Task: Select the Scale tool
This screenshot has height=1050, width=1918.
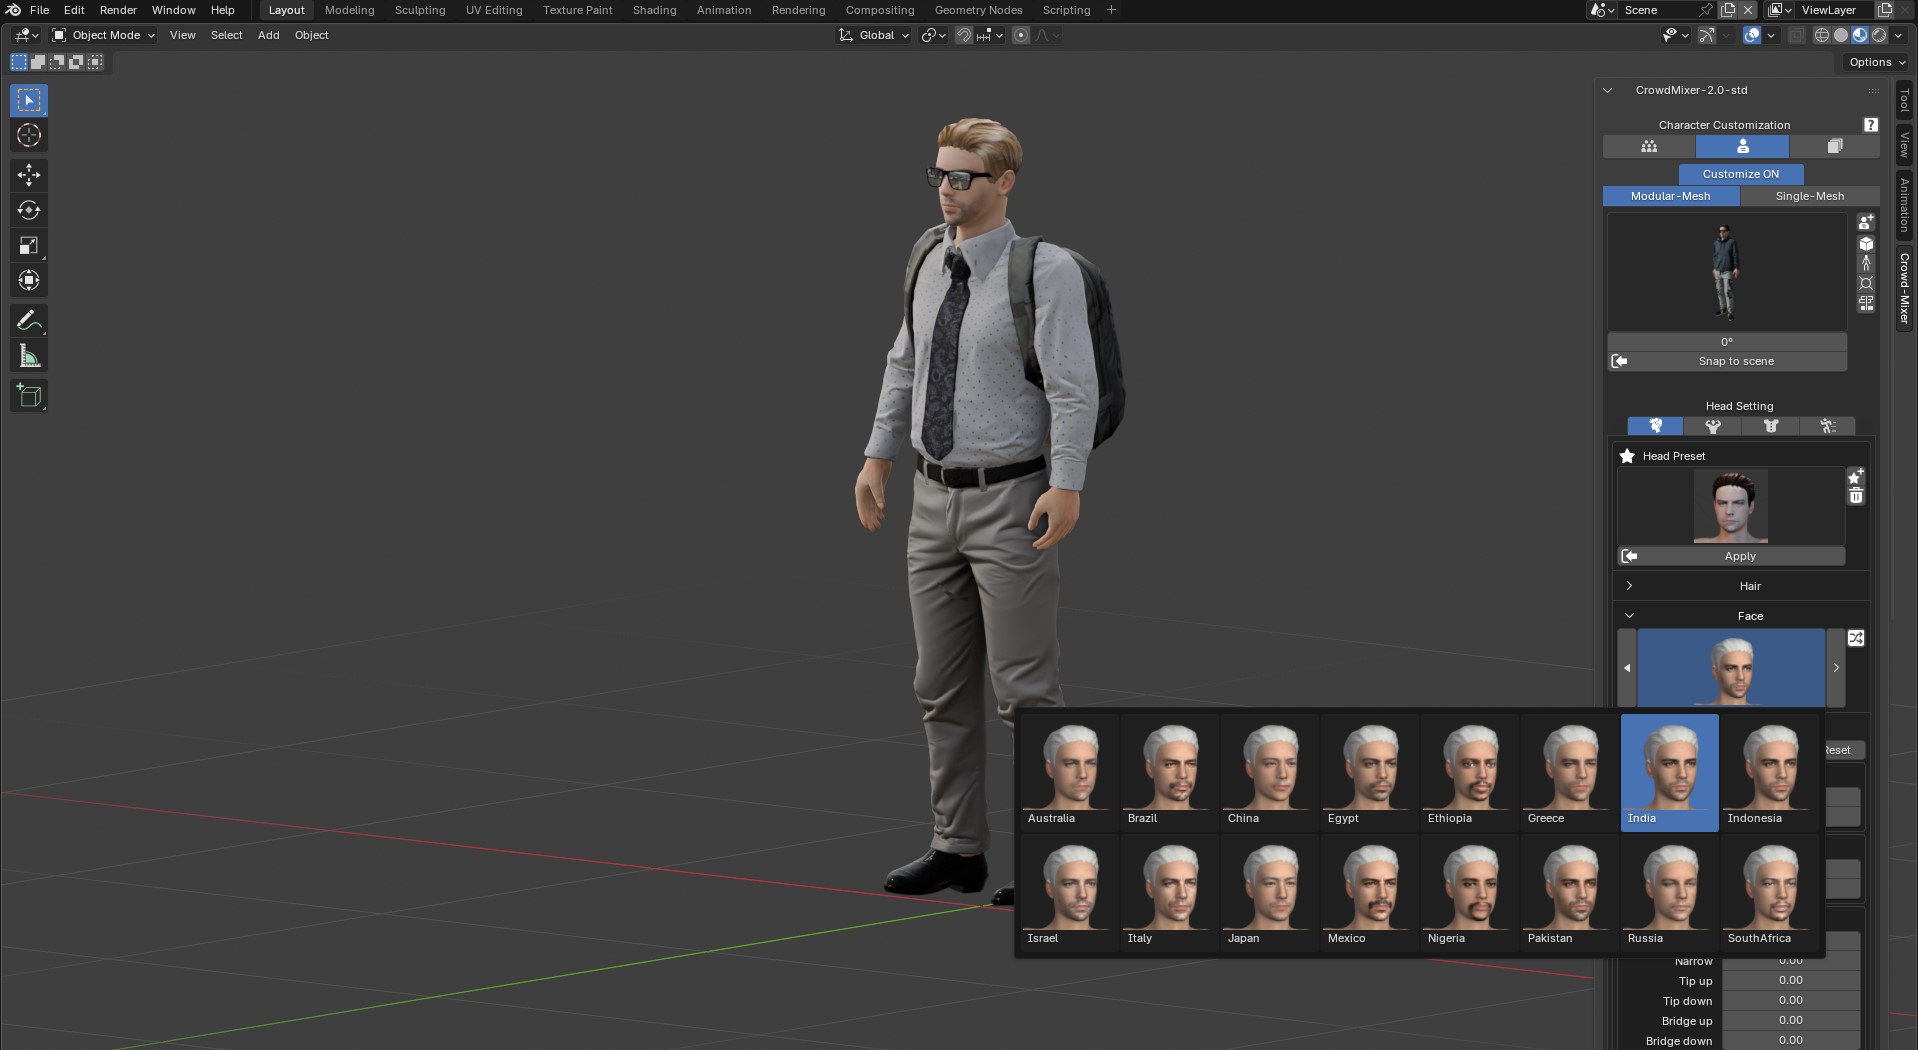Action: 29,245
